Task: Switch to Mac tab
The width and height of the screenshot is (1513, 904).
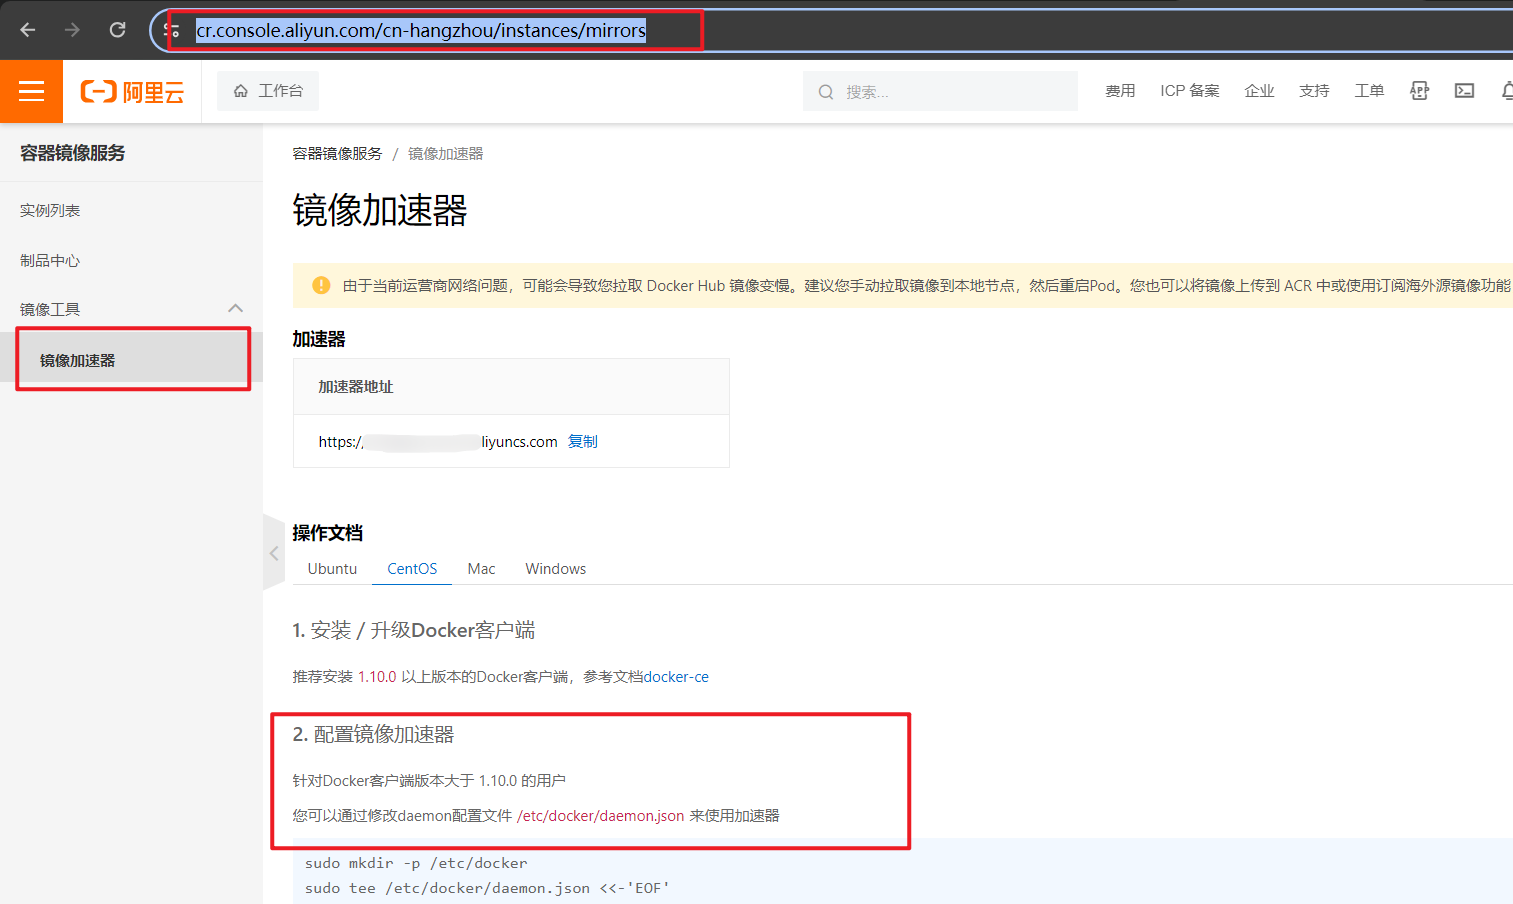Action: (x=481, y=568)
